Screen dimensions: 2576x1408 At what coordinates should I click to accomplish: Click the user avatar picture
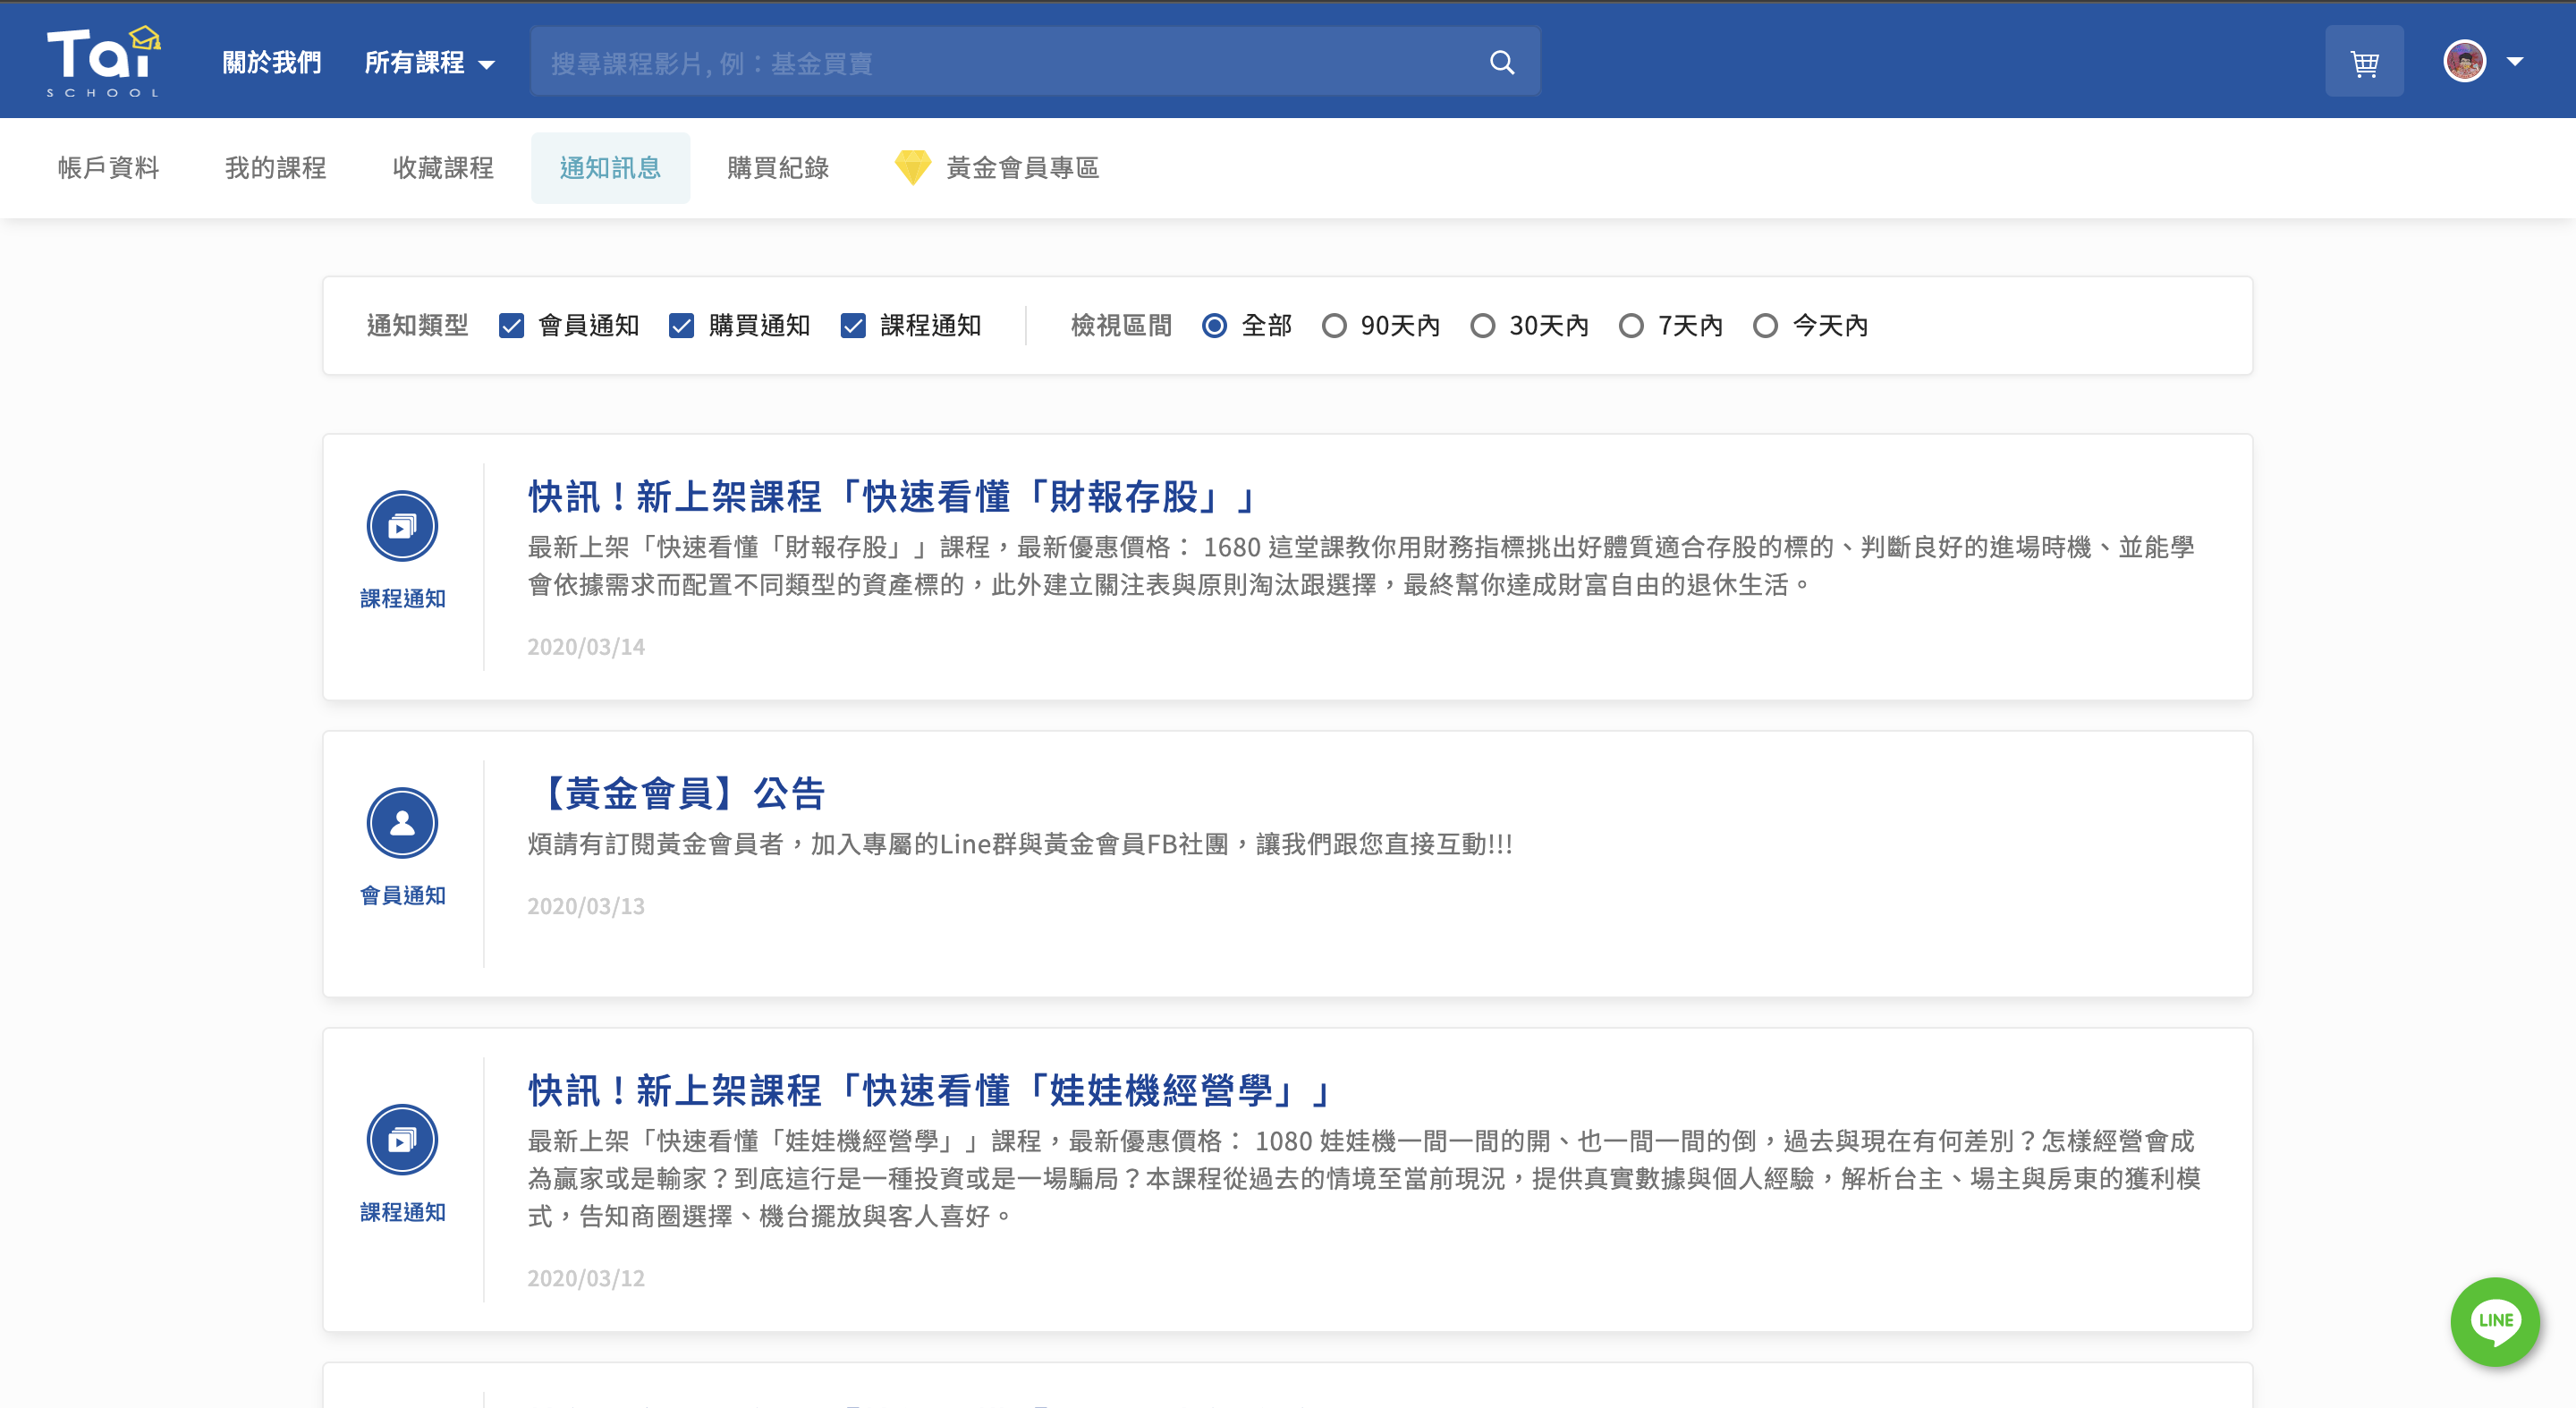(x=2464, y=62)
